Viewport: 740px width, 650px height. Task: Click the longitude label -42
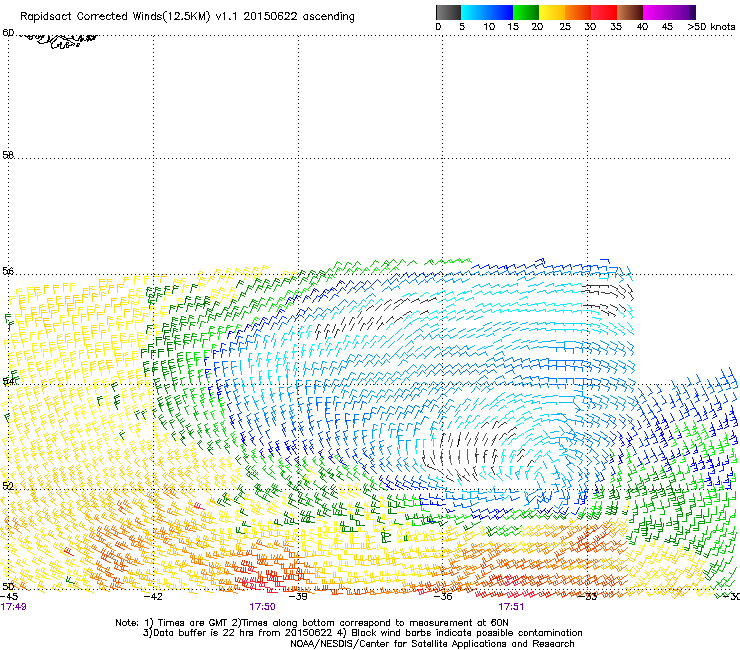(153, 597)
